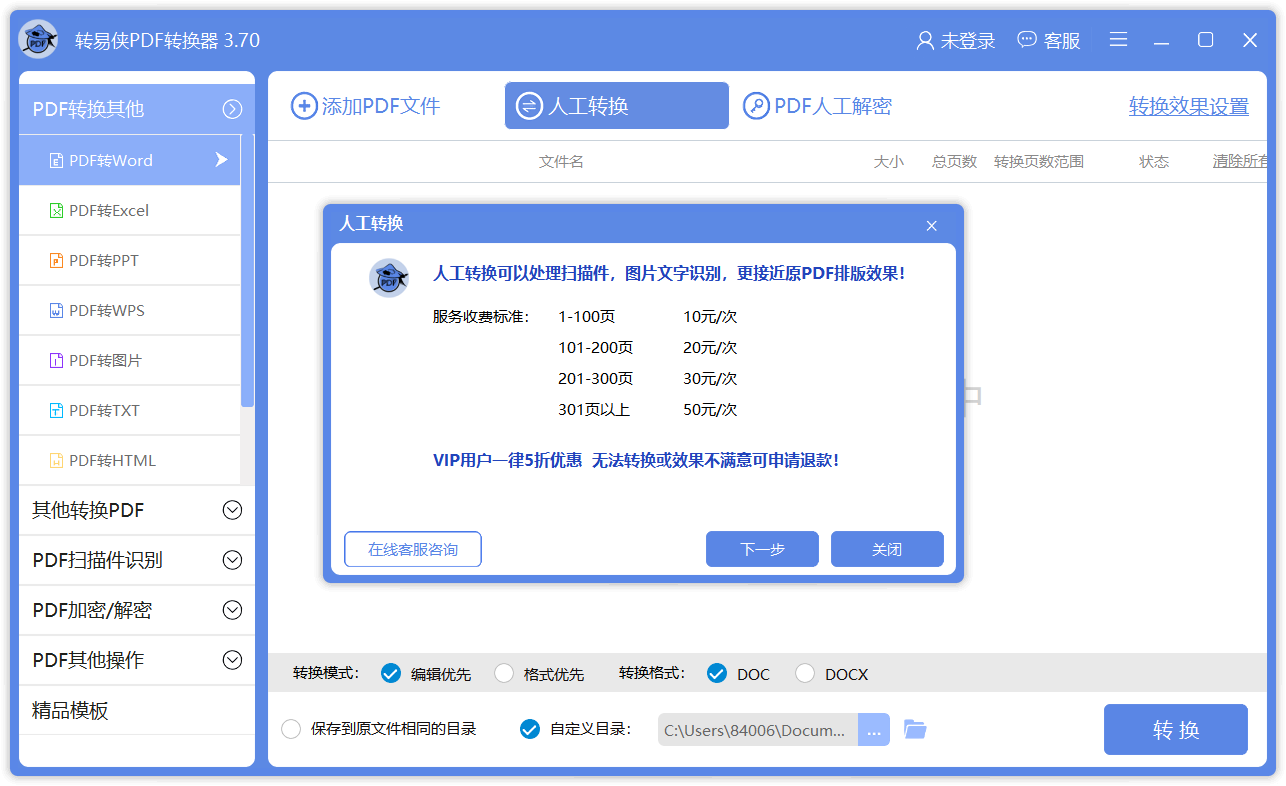Click 文件名 column header
The image size is (1286, 786).
click(561, 161)
